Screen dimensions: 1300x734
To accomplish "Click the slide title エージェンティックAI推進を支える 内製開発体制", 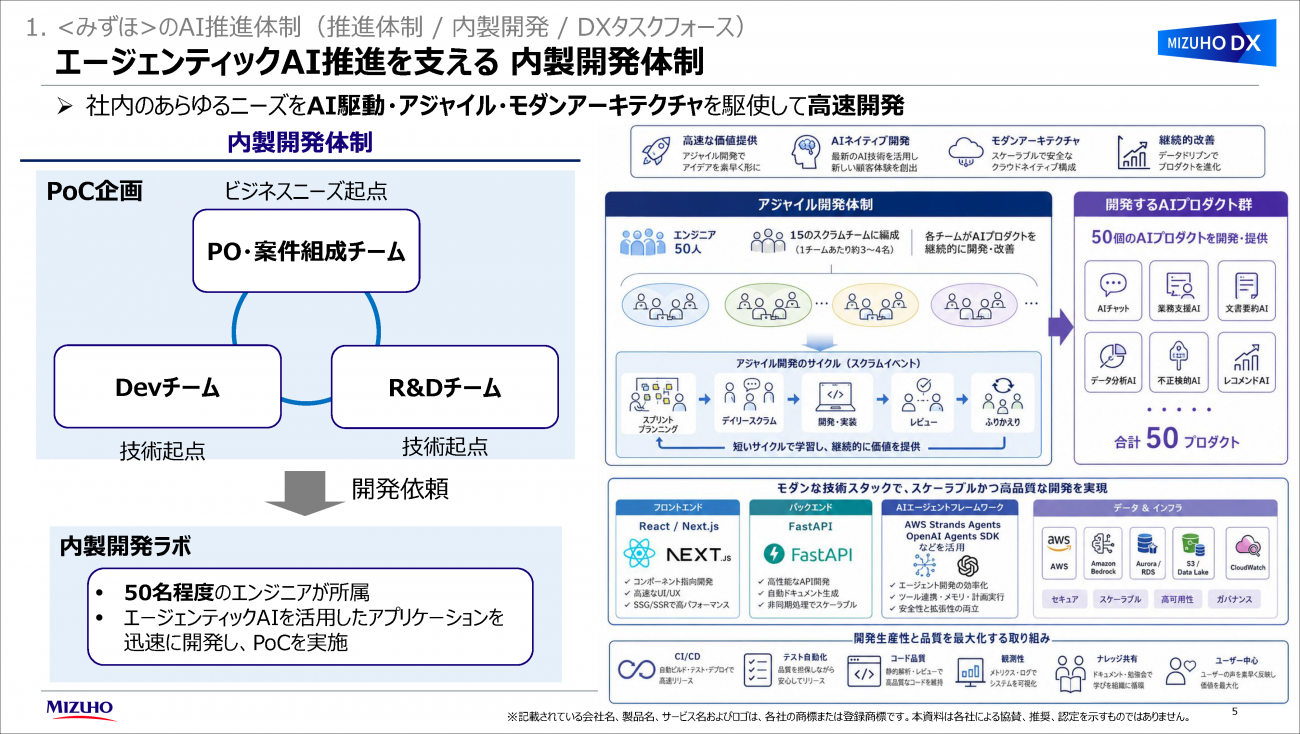I will pos(379,62).
